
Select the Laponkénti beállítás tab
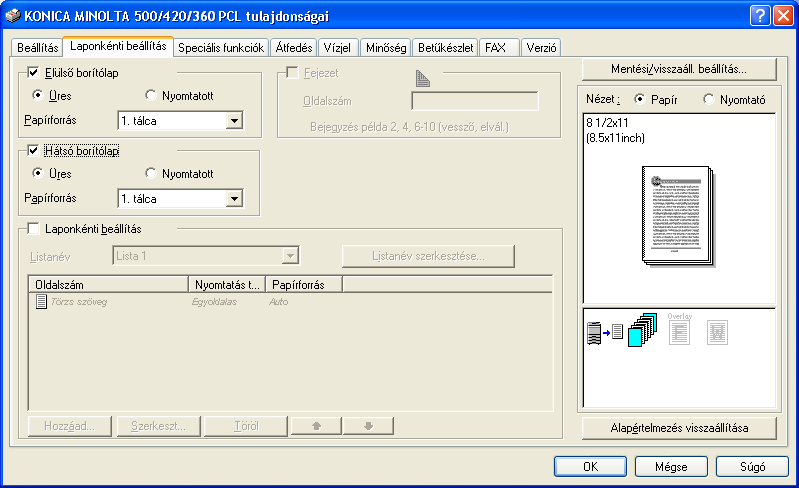point(118,46)
